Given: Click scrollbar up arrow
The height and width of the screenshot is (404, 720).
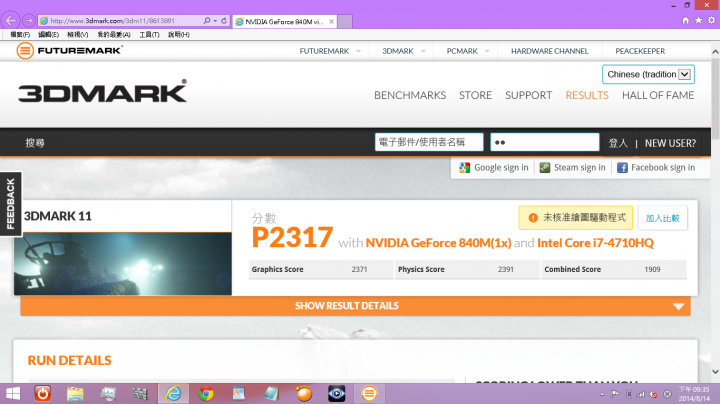Looking at the screenshot, I should [x=715, y=52].
